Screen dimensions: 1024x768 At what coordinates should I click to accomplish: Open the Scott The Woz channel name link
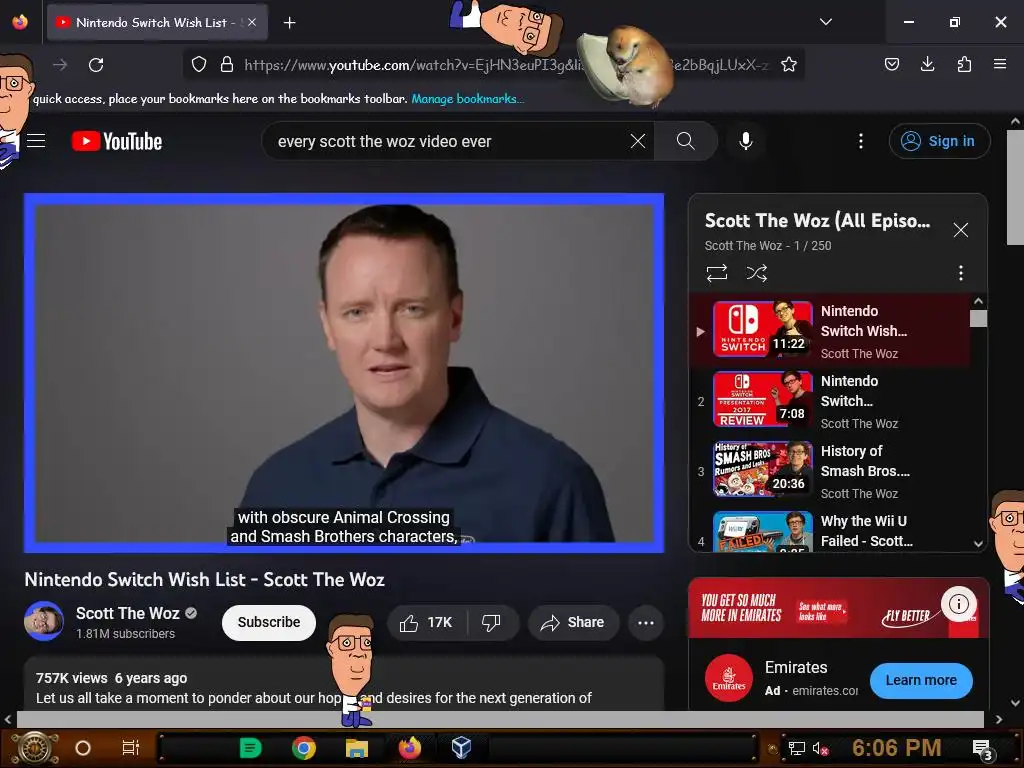click(x=127, y=613)
